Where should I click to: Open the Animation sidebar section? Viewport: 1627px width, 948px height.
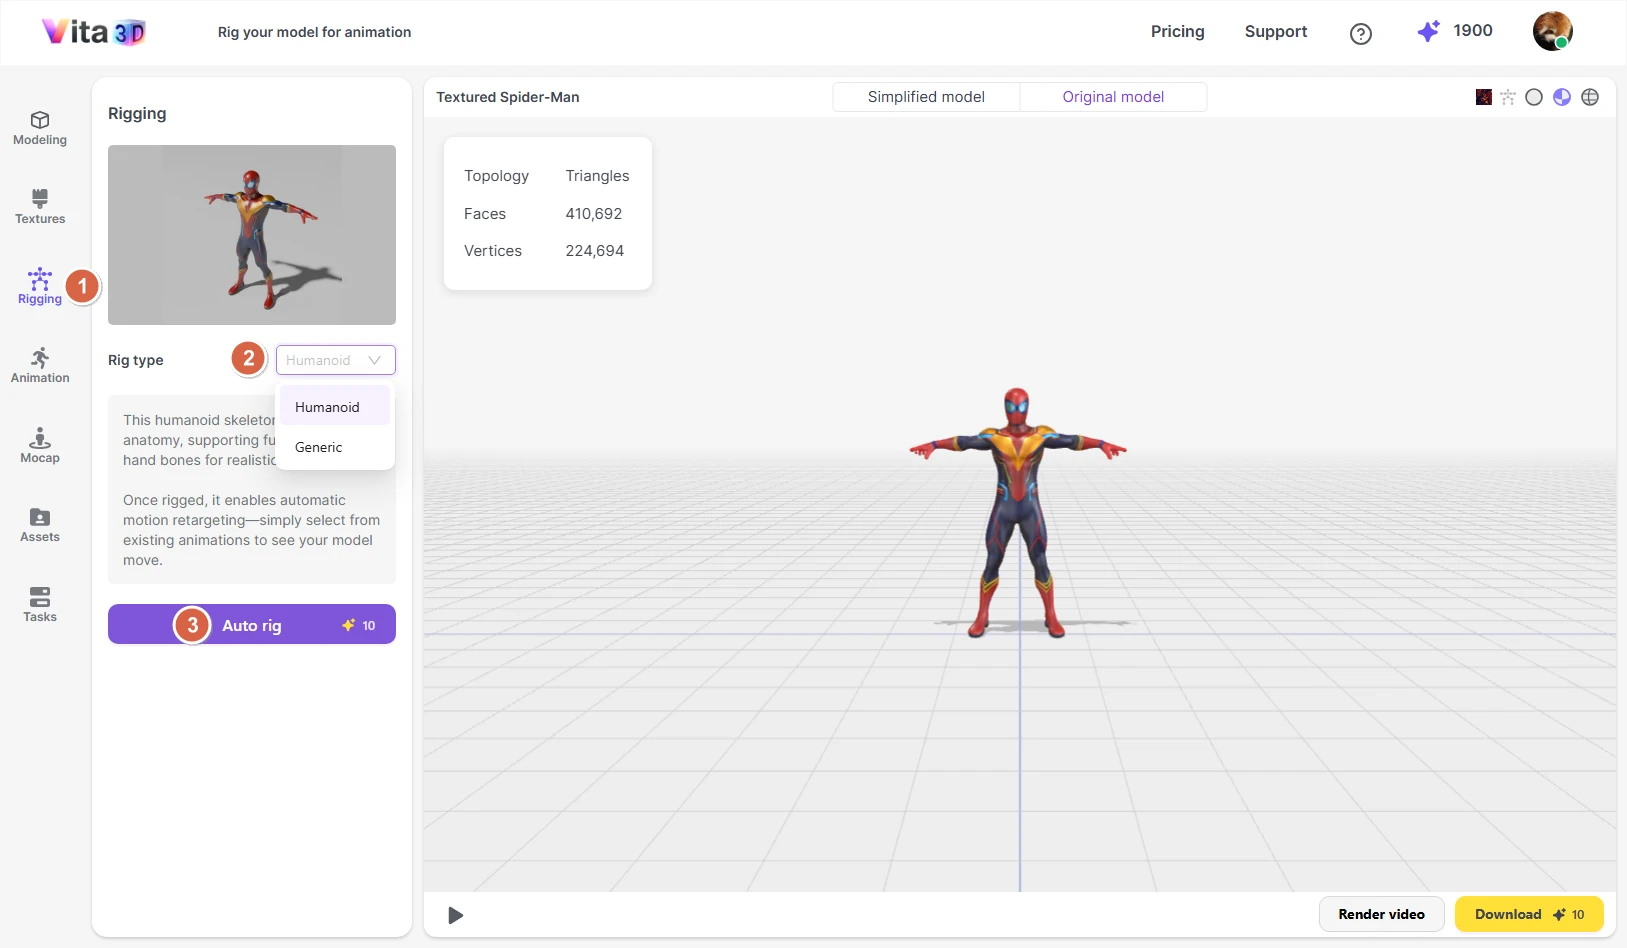click(x=40, y=366)
